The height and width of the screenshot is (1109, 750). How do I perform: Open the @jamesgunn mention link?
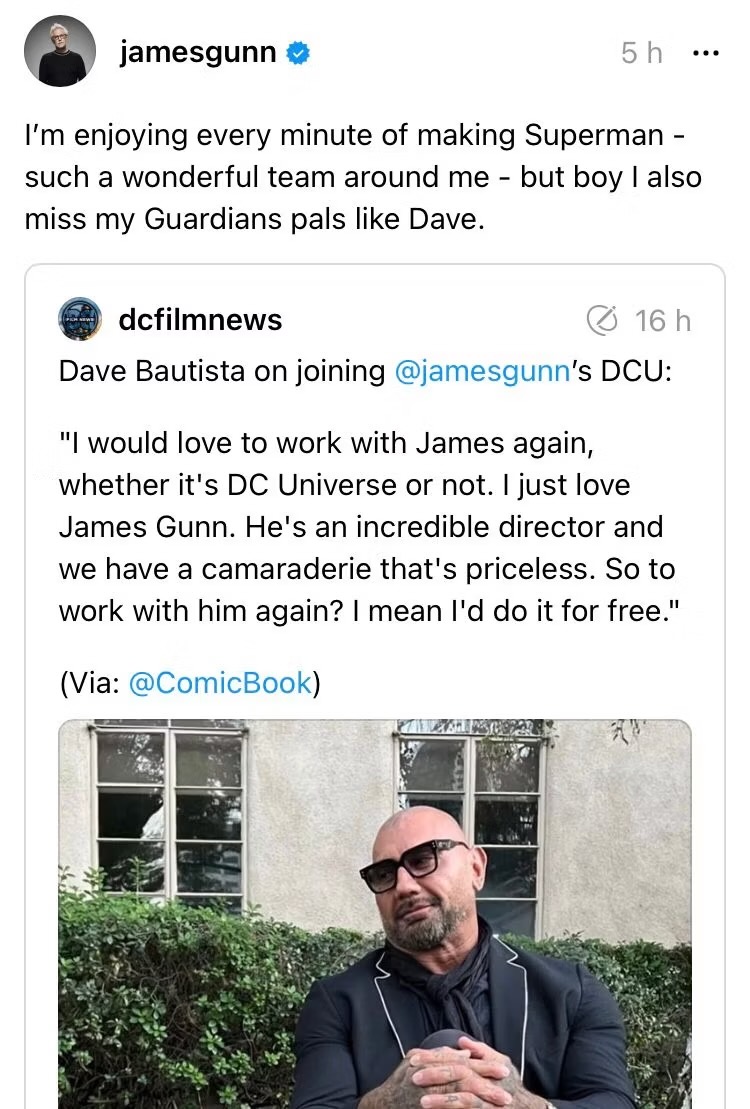(x=481, y=371)
